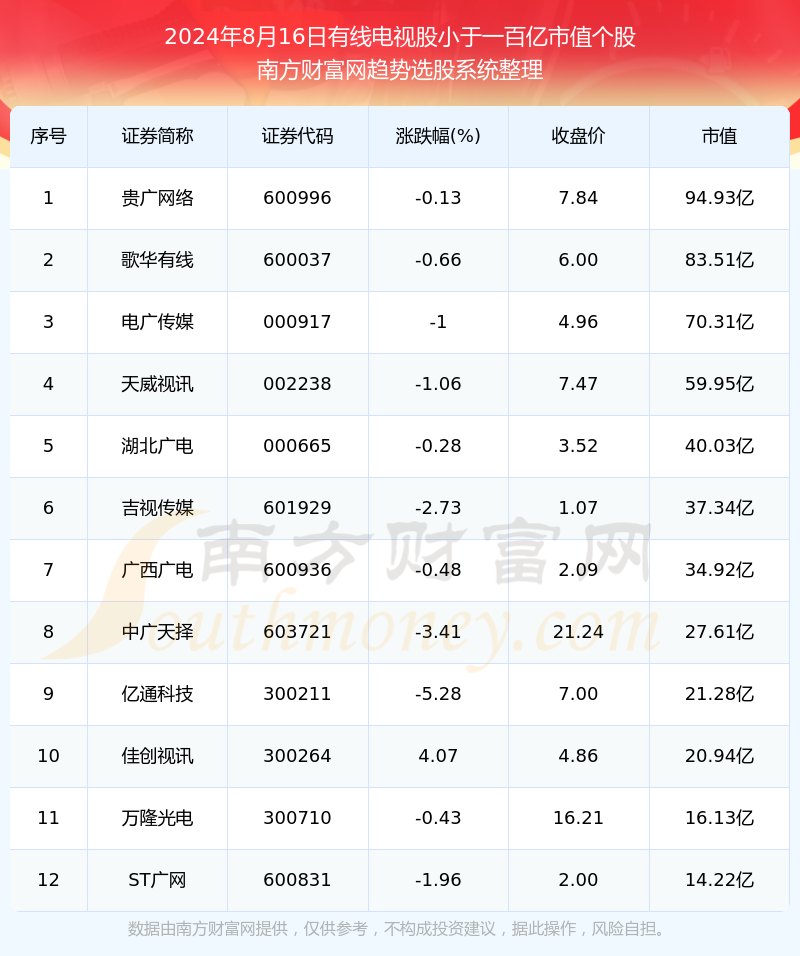Click market value 70.31亿
Image resolution: width=800 pixels, height=956 pixels.
pyautogui.click(x=720, y=322)
